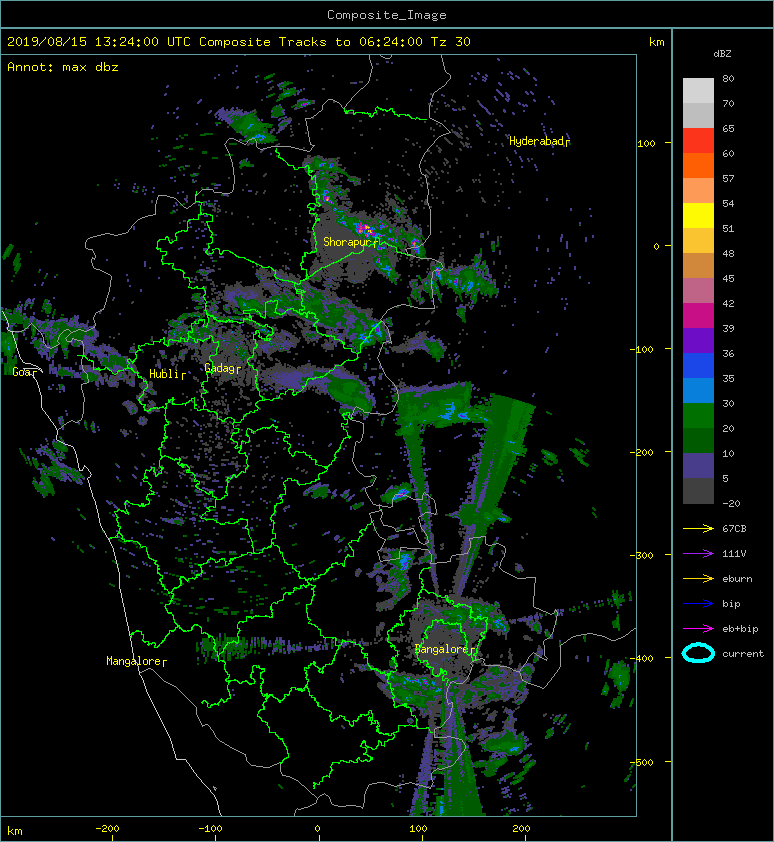Image resolution: width=774 pixels, height=842 pixels.
Task: Click the dark gray 5 dBZ swatch
Action: [698, 490]
